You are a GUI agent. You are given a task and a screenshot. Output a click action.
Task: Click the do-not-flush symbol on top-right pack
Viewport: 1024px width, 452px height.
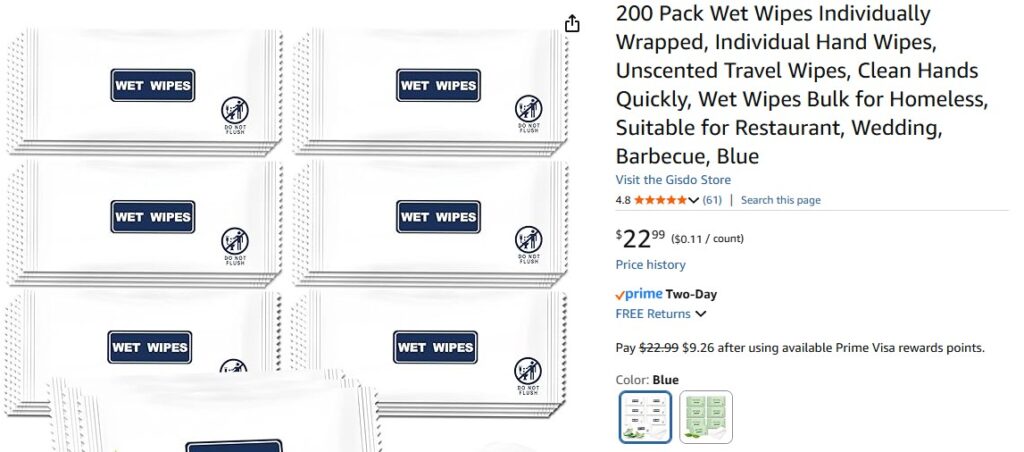pos(528,108)
